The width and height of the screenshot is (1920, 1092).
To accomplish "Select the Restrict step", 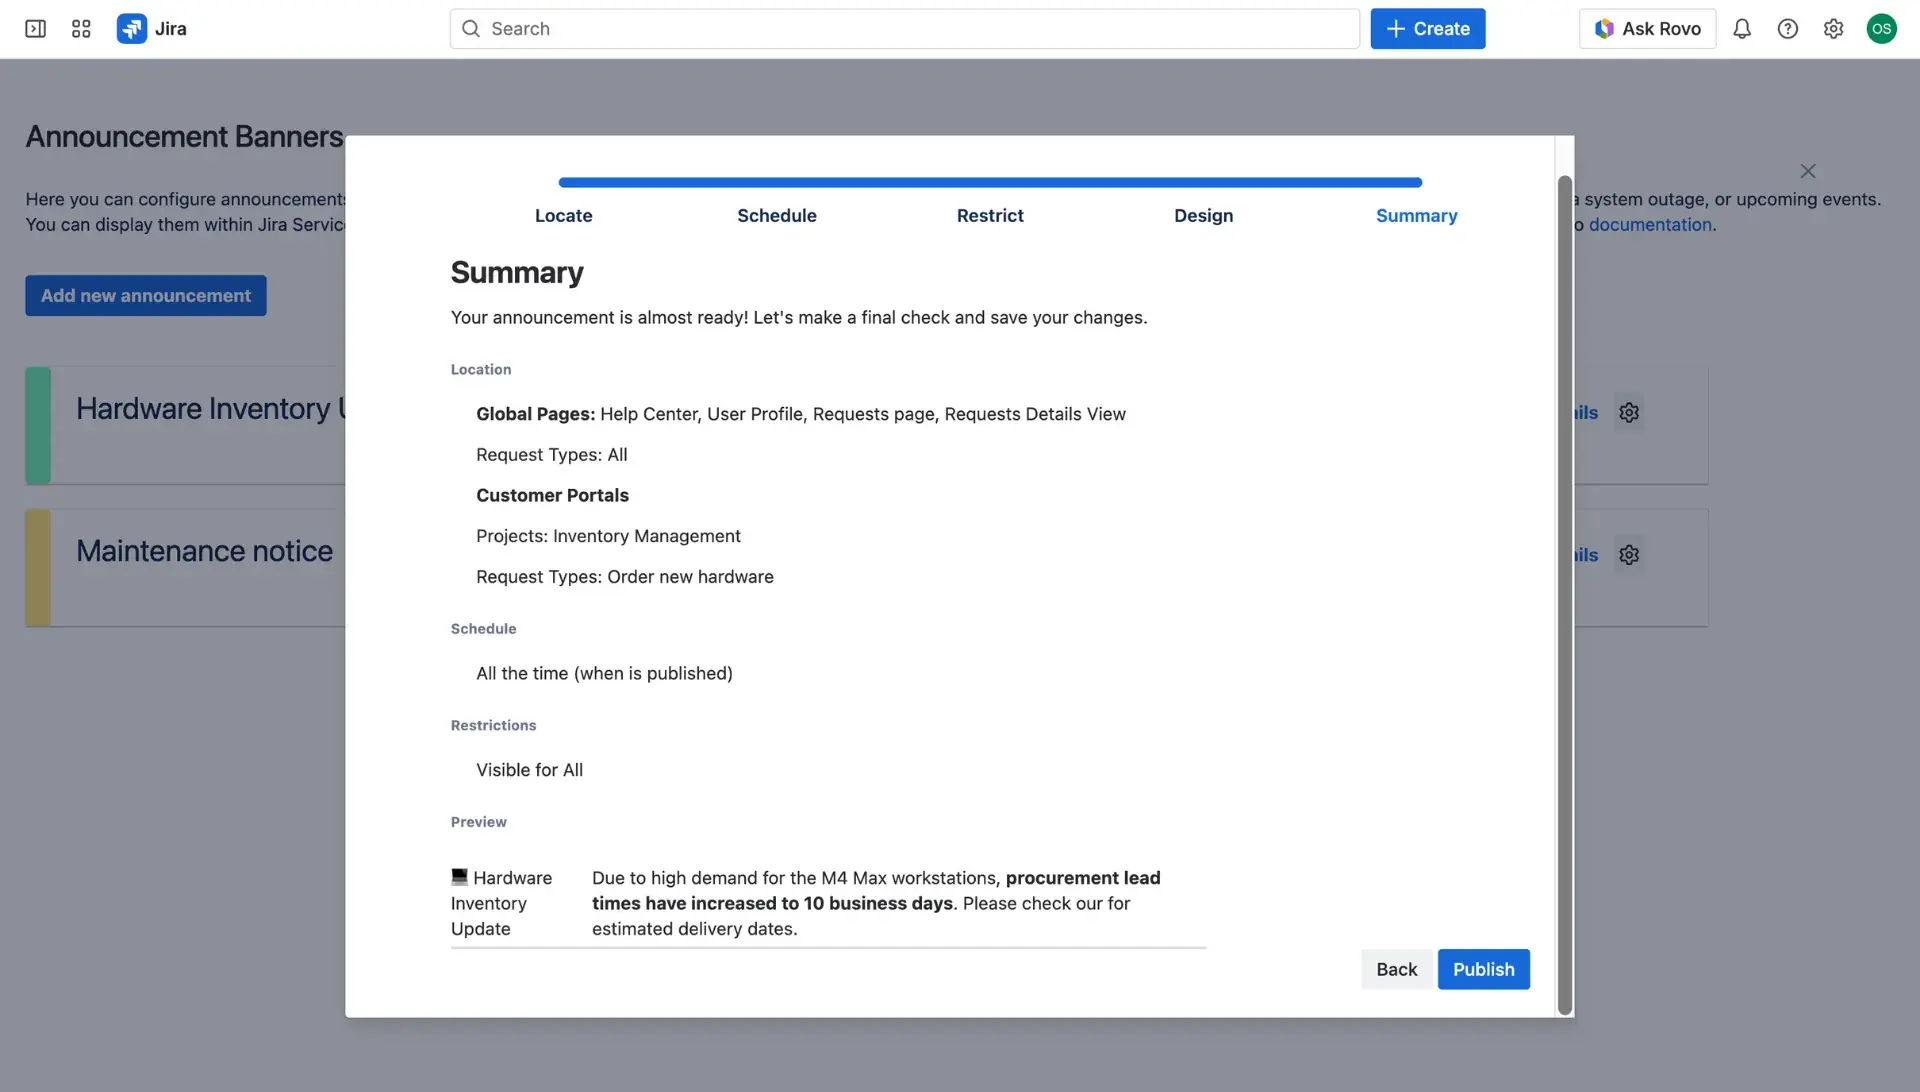I will (x=990, y=215).
